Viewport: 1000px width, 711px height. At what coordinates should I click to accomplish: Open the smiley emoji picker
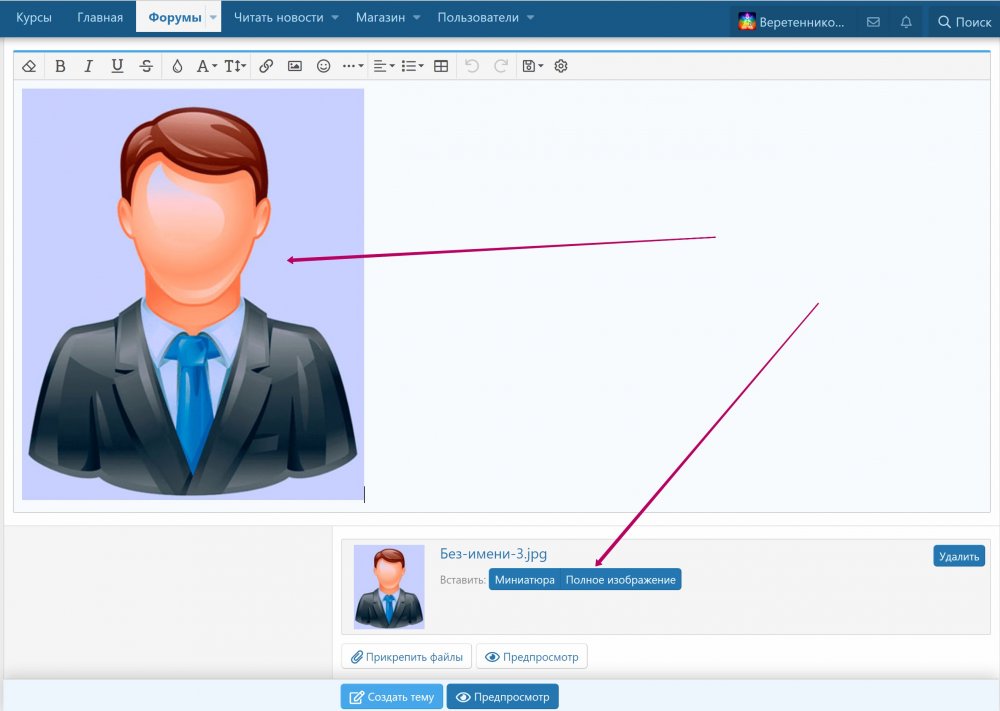coord(323,66)
